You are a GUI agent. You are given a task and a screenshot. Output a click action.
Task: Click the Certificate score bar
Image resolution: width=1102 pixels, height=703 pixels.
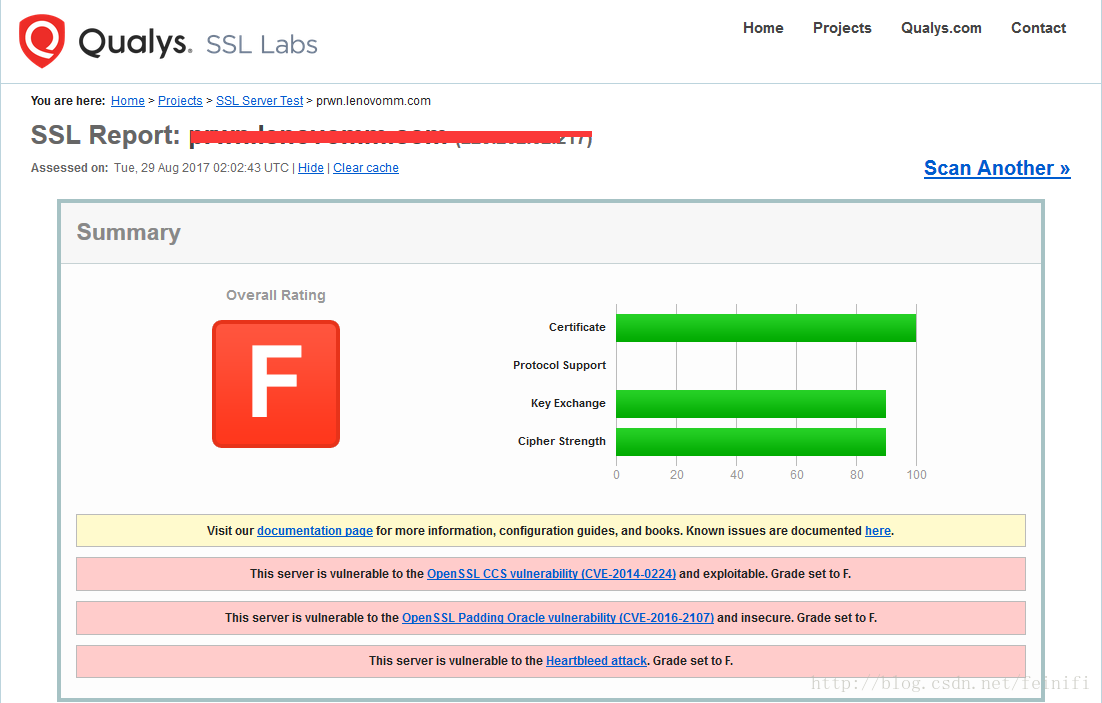click(766, 328)
